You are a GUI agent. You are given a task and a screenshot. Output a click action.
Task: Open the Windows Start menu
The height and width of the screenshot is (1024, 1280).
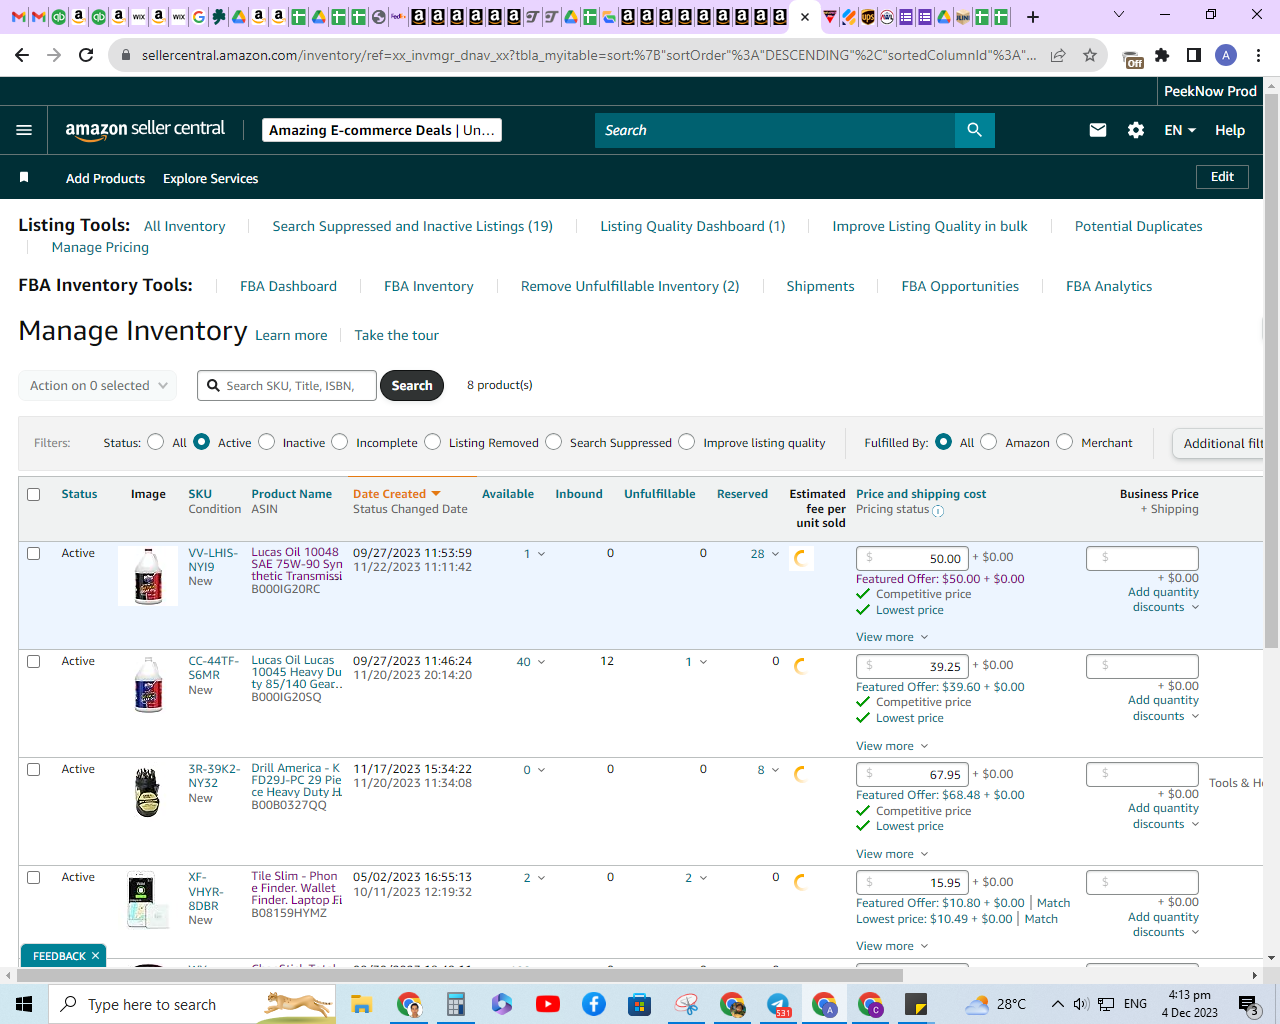pos(24,1004)
